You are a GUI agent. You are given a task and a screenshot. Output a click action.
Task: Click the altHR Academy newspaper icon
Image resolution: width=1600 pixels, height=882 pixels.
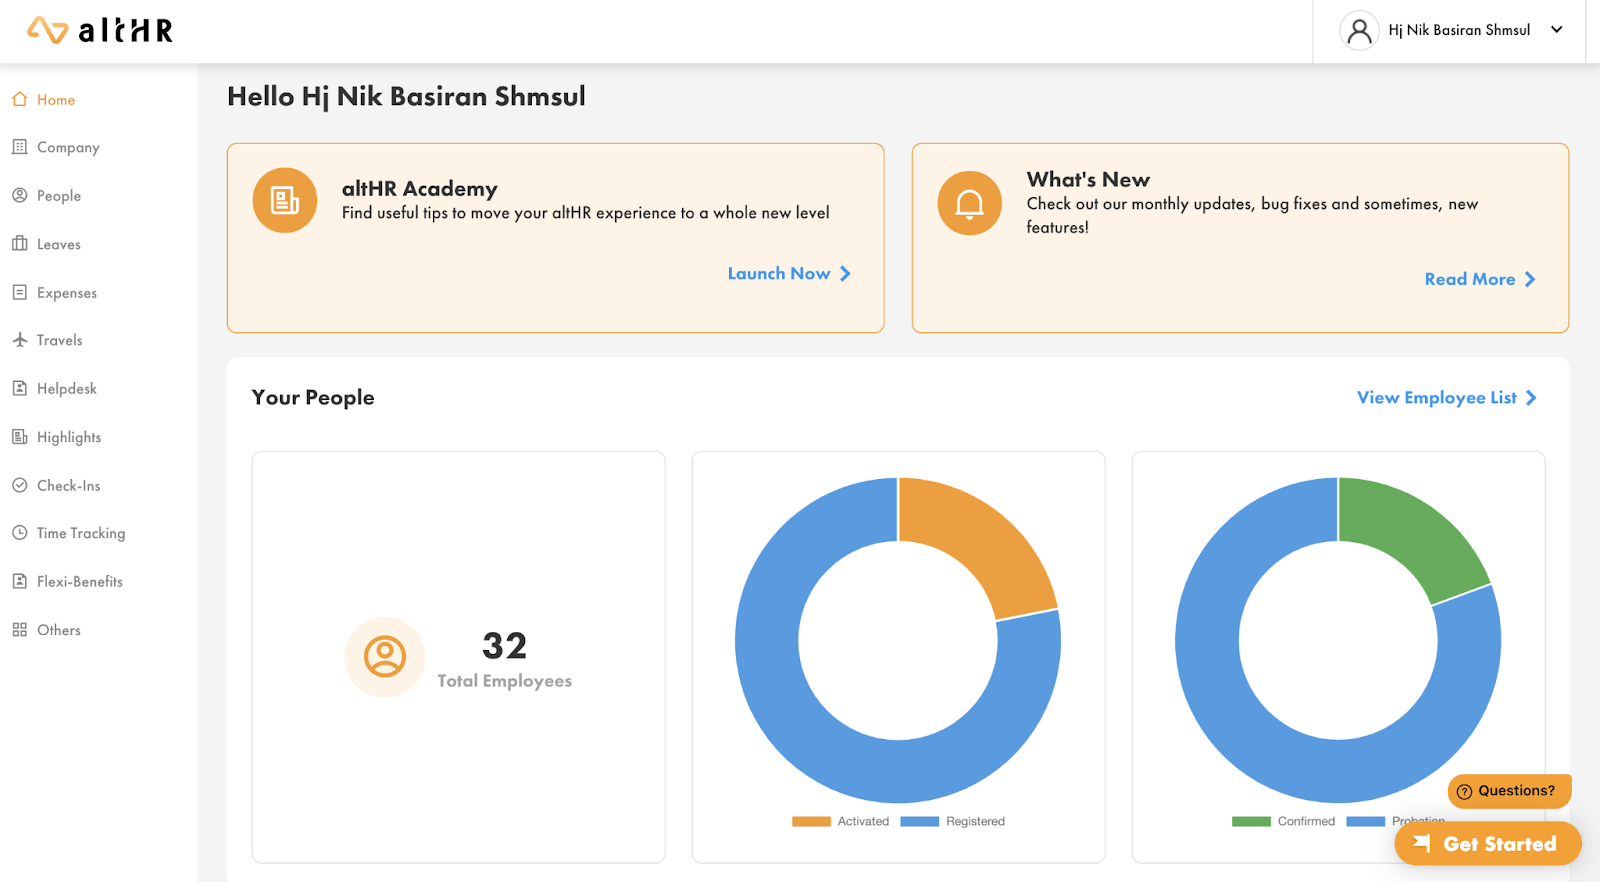(285, 200)
